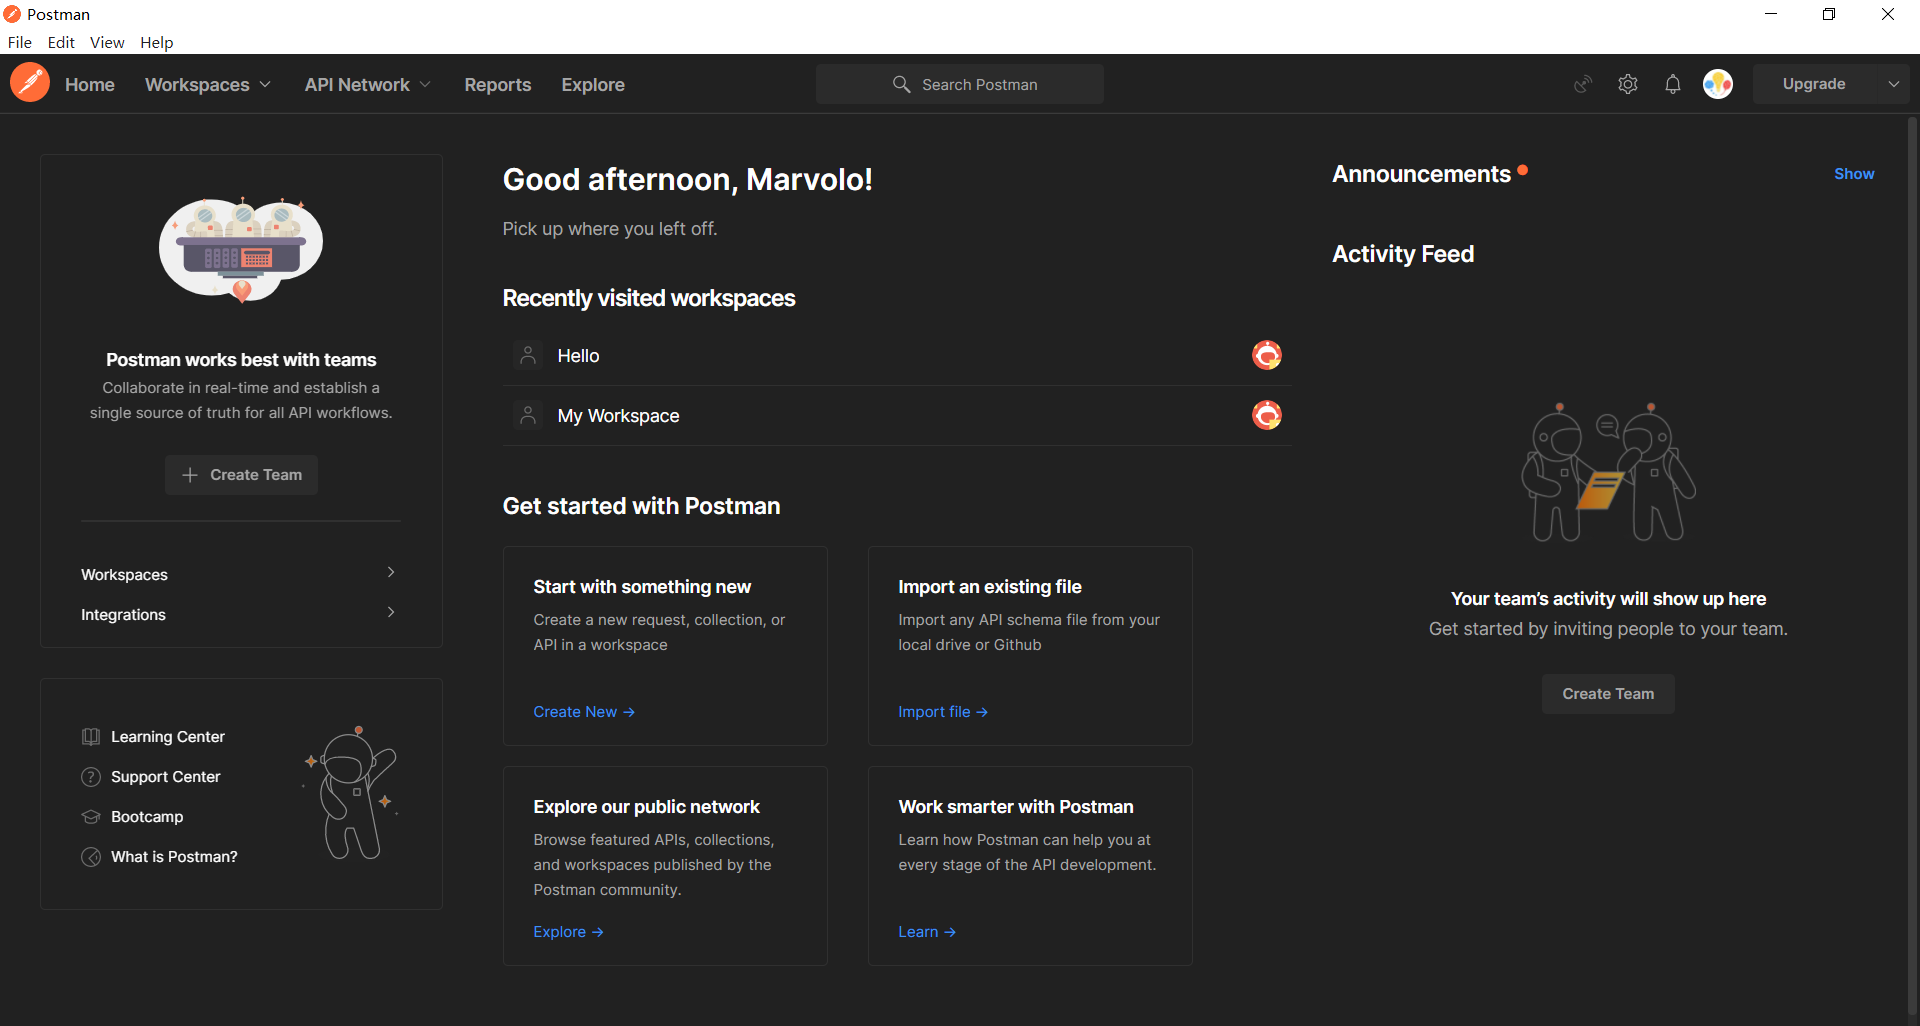Click the Import an existing file card
Viewport: 1920px width, 1026px height.
click(x=1030, y=646)
